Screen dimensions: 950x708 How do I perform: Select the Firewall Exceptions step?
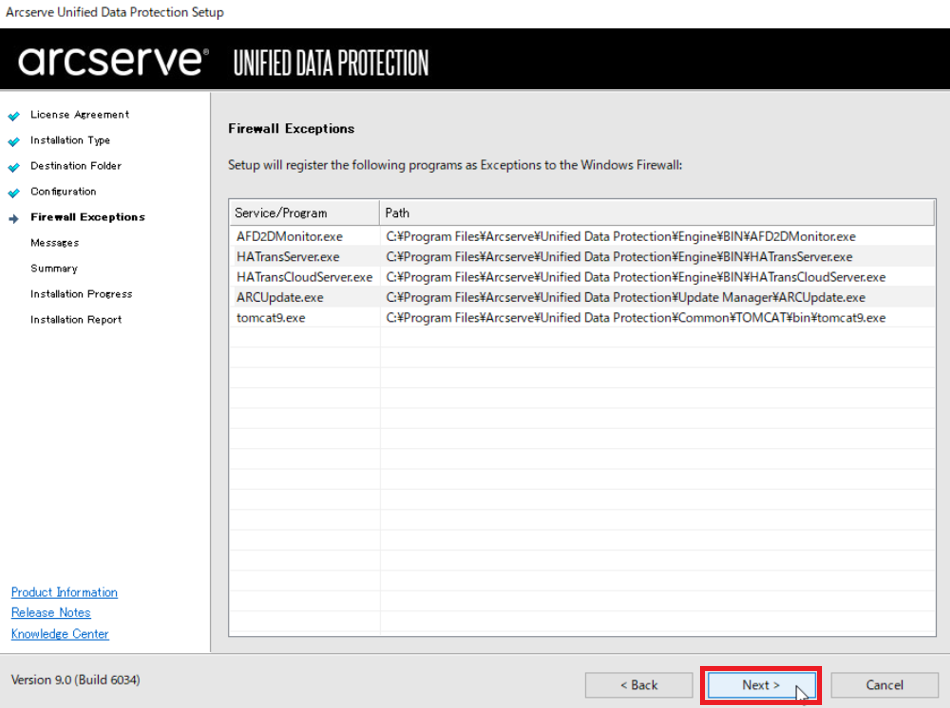pos(88,217)
